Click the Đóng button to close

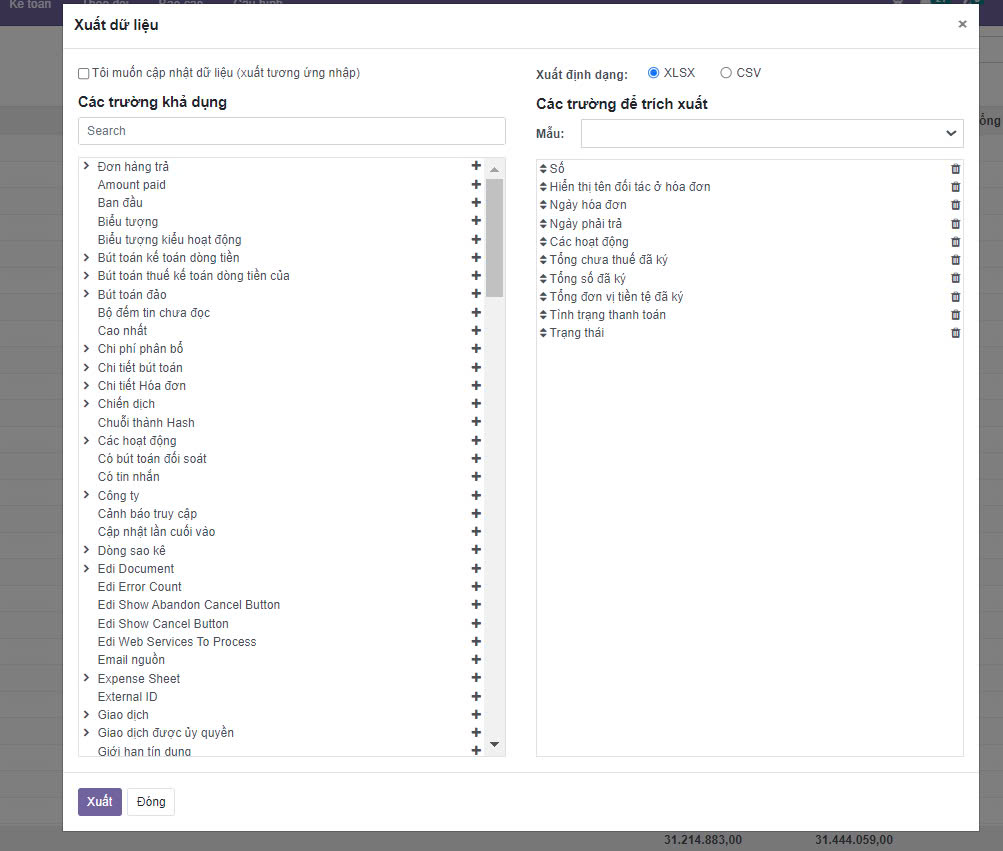[x=151, y=802]
